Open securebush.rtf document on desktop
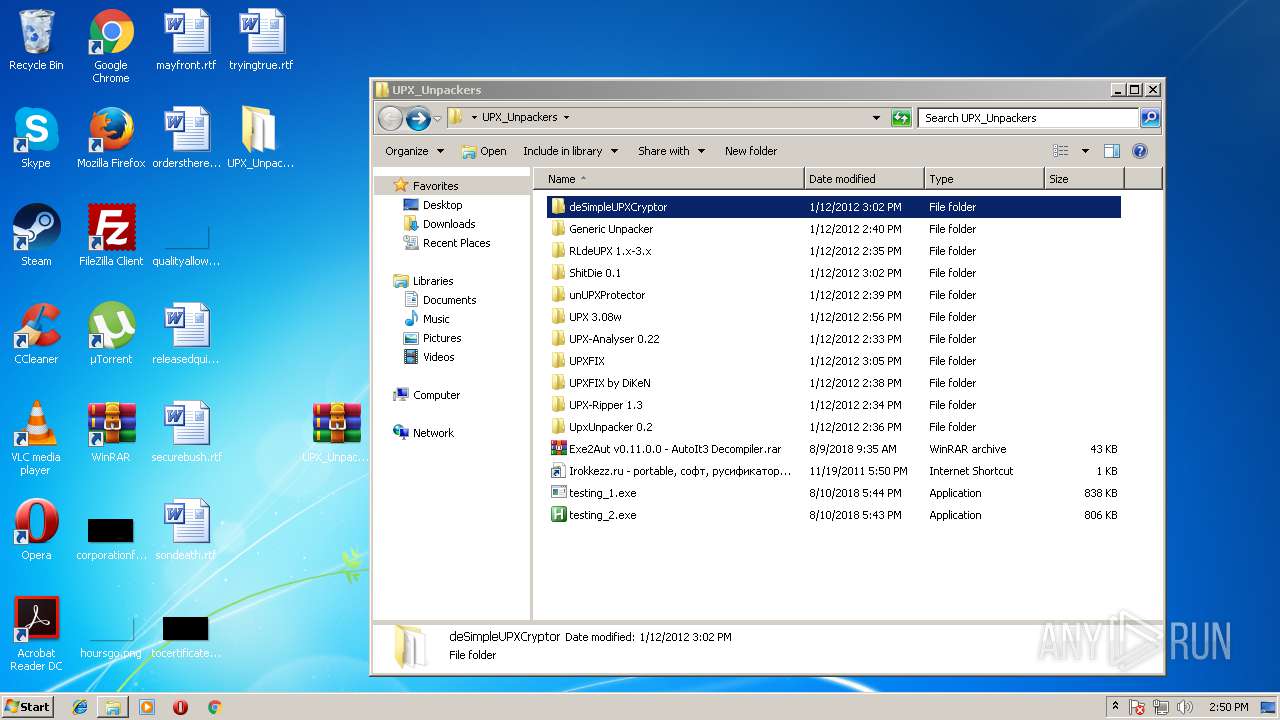 [x=186, y=432]
